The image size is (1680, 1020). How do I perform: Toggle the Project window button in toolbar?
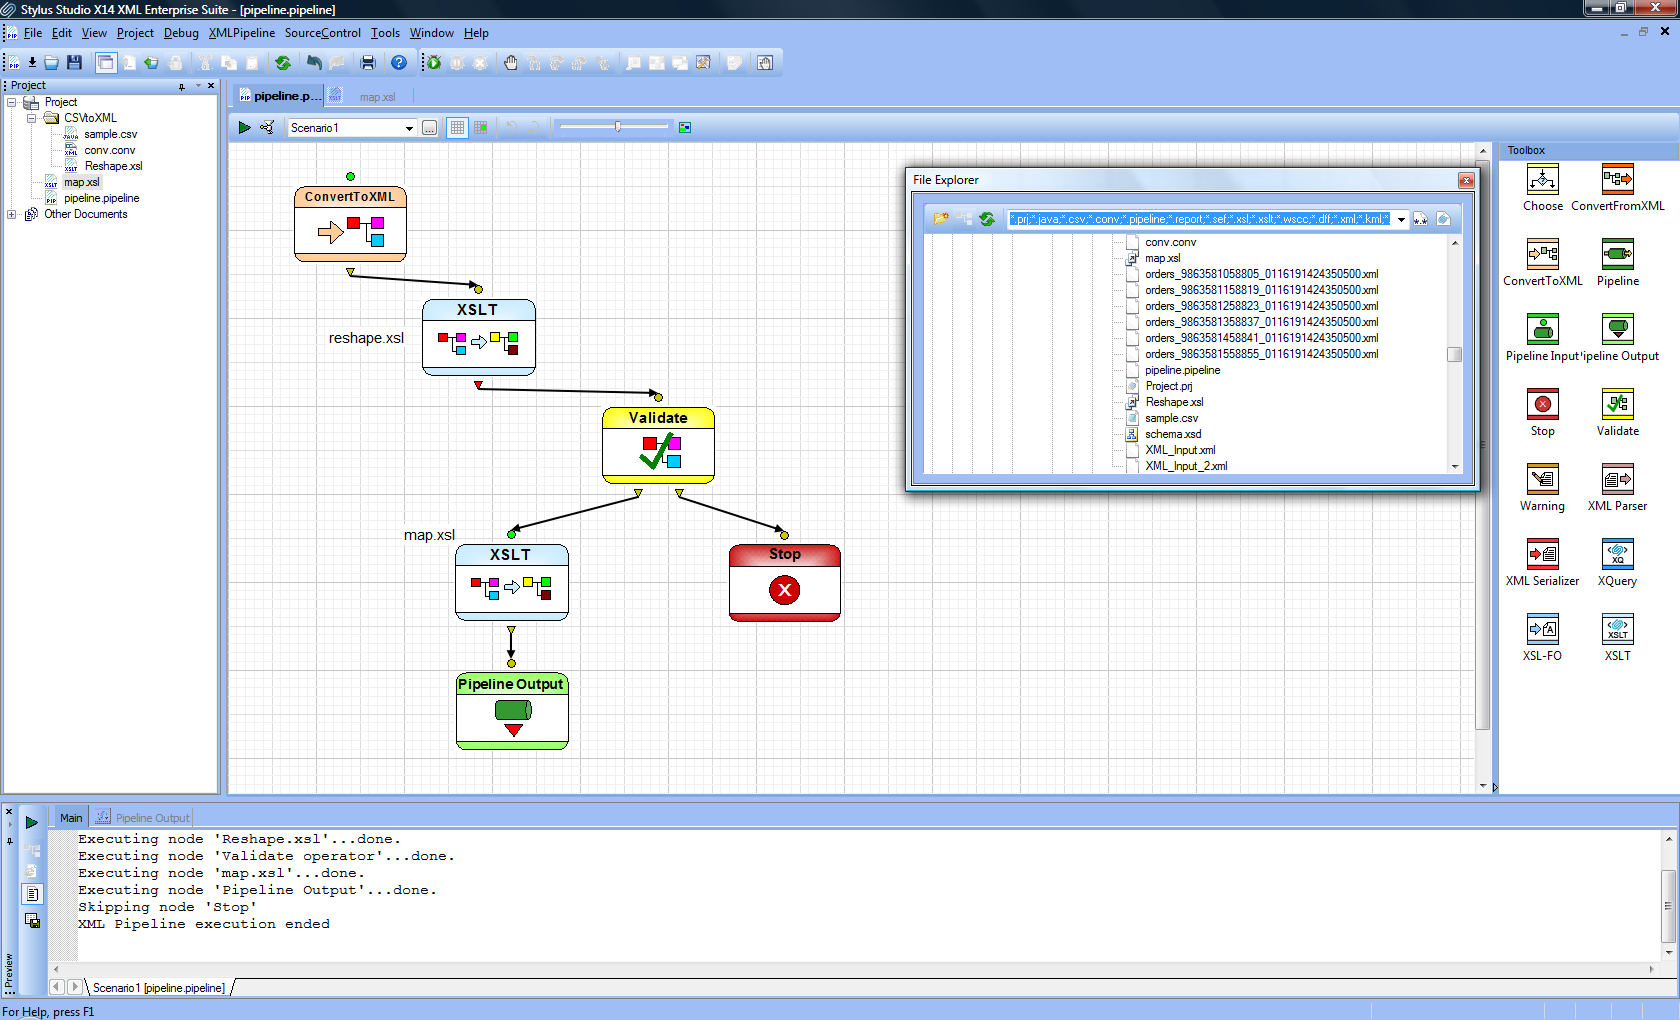coord(105,63)
